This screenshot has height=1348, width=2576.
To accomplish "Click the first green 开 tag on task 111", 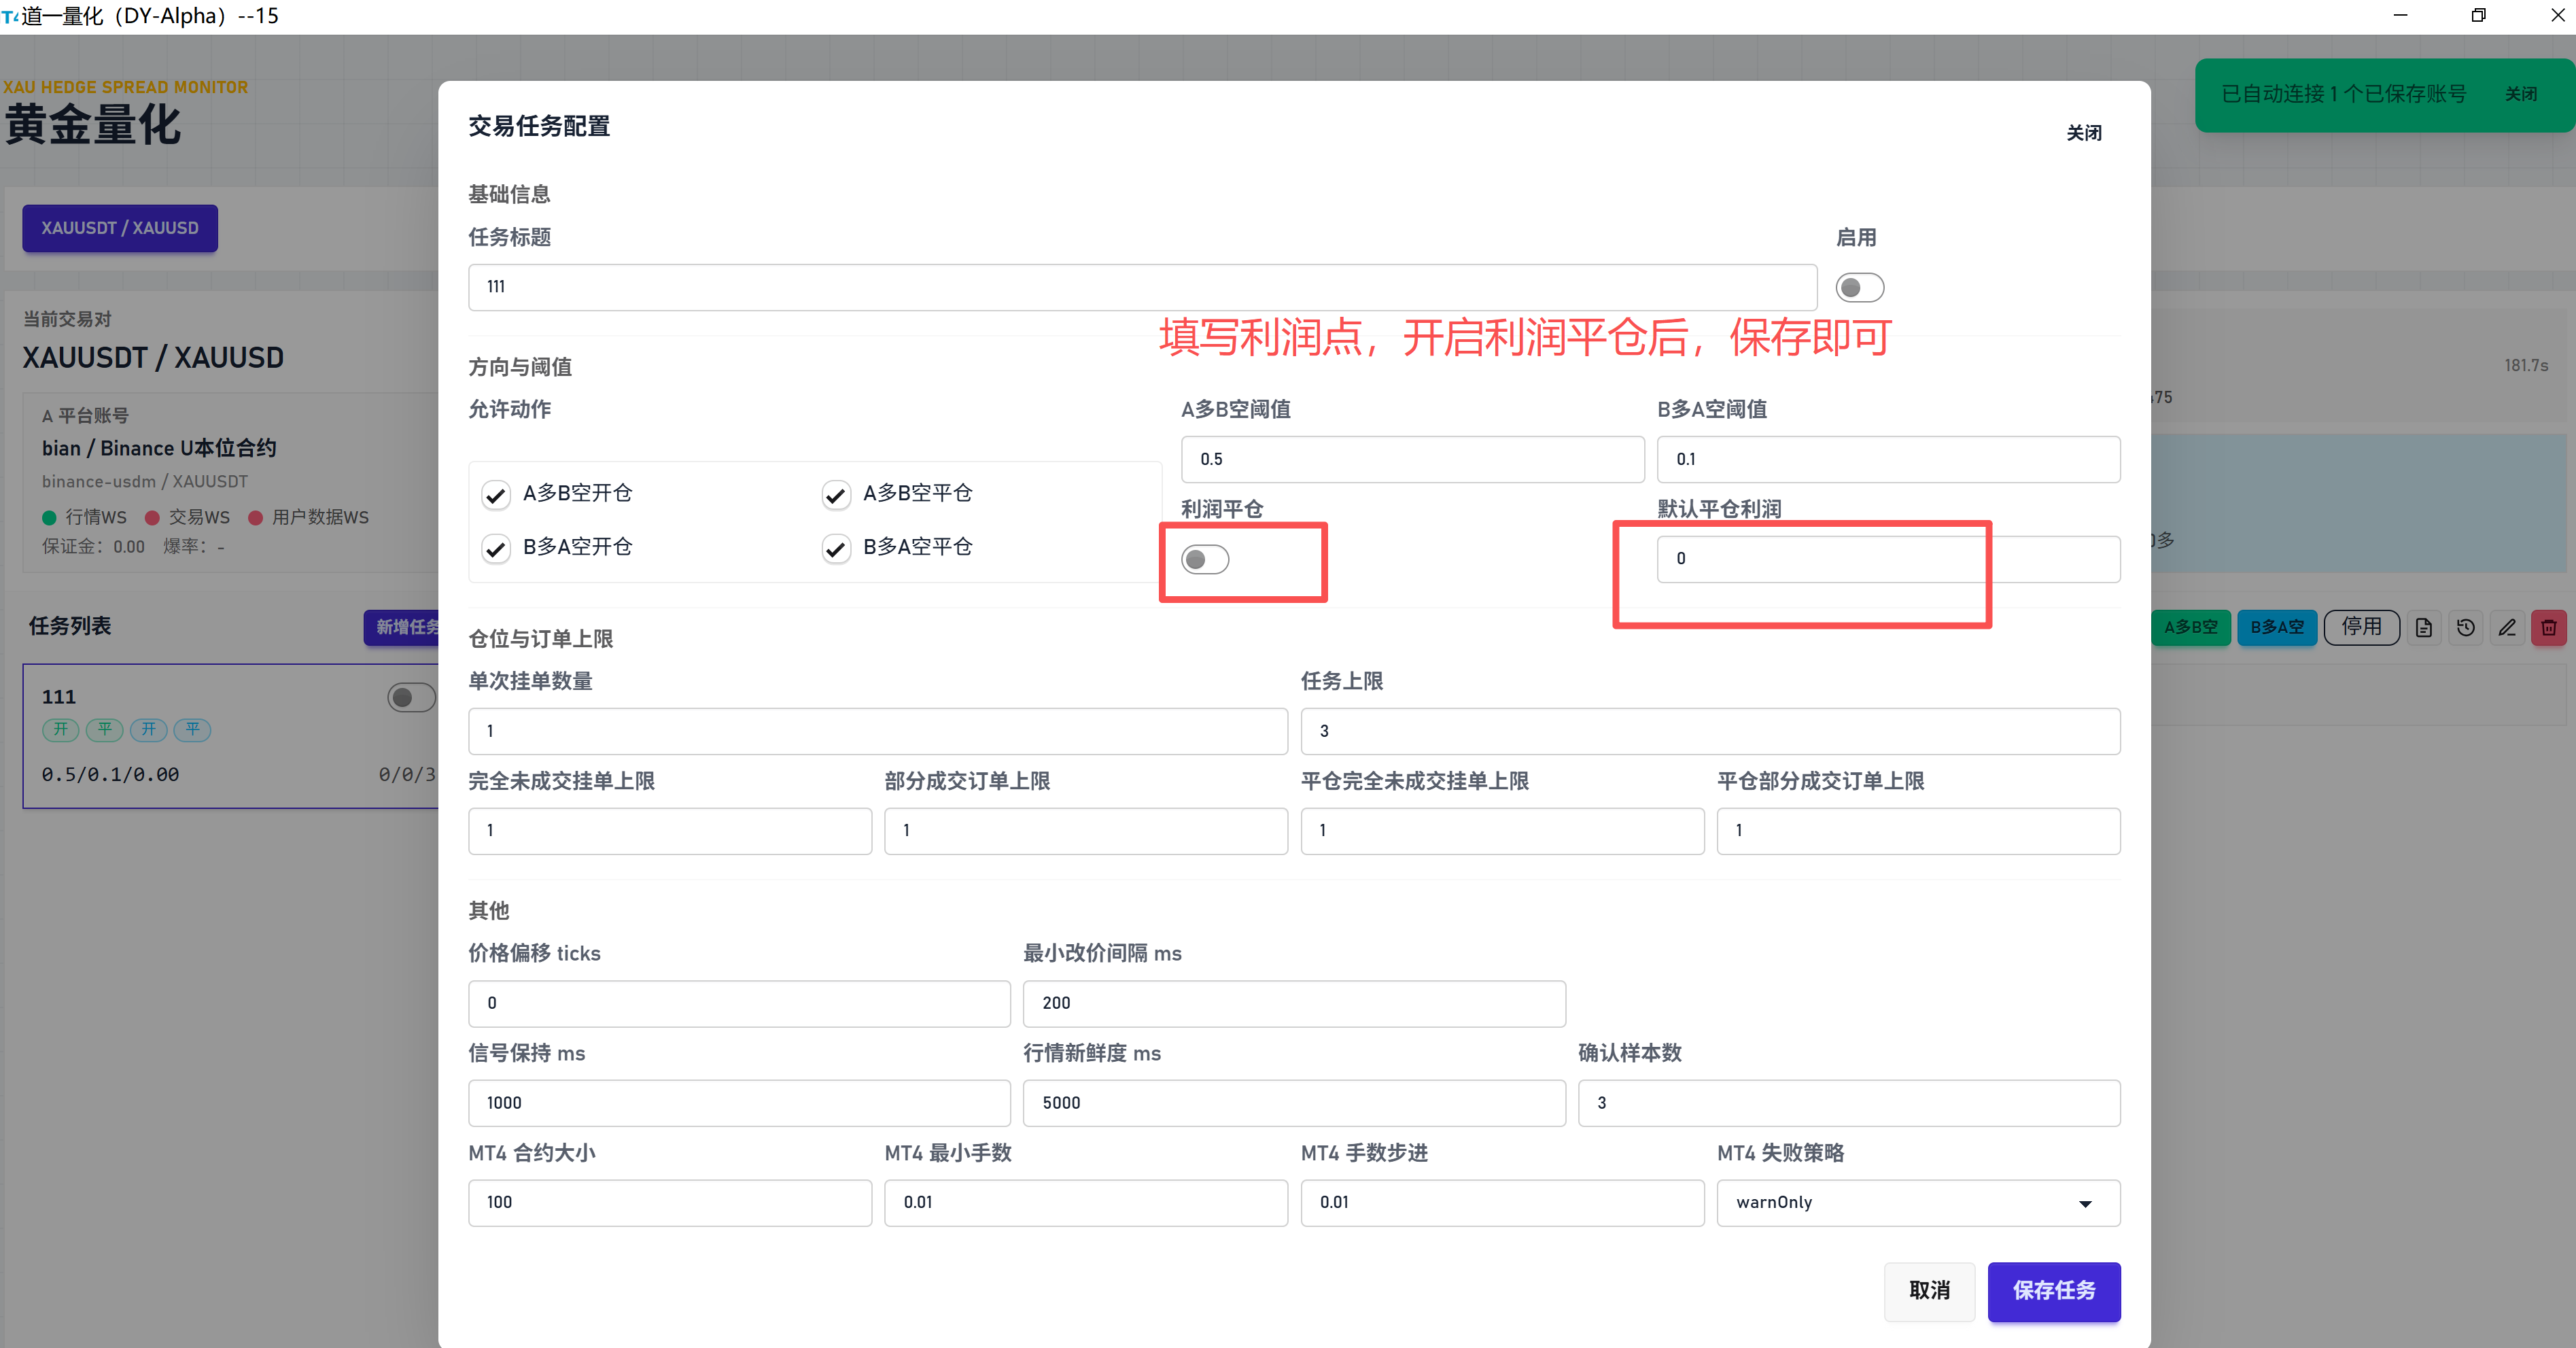I will (x=61, y=730).
